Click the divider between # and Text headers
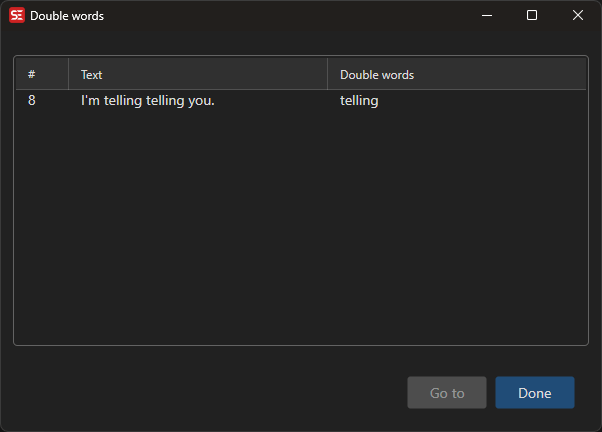 pos(68,75)
